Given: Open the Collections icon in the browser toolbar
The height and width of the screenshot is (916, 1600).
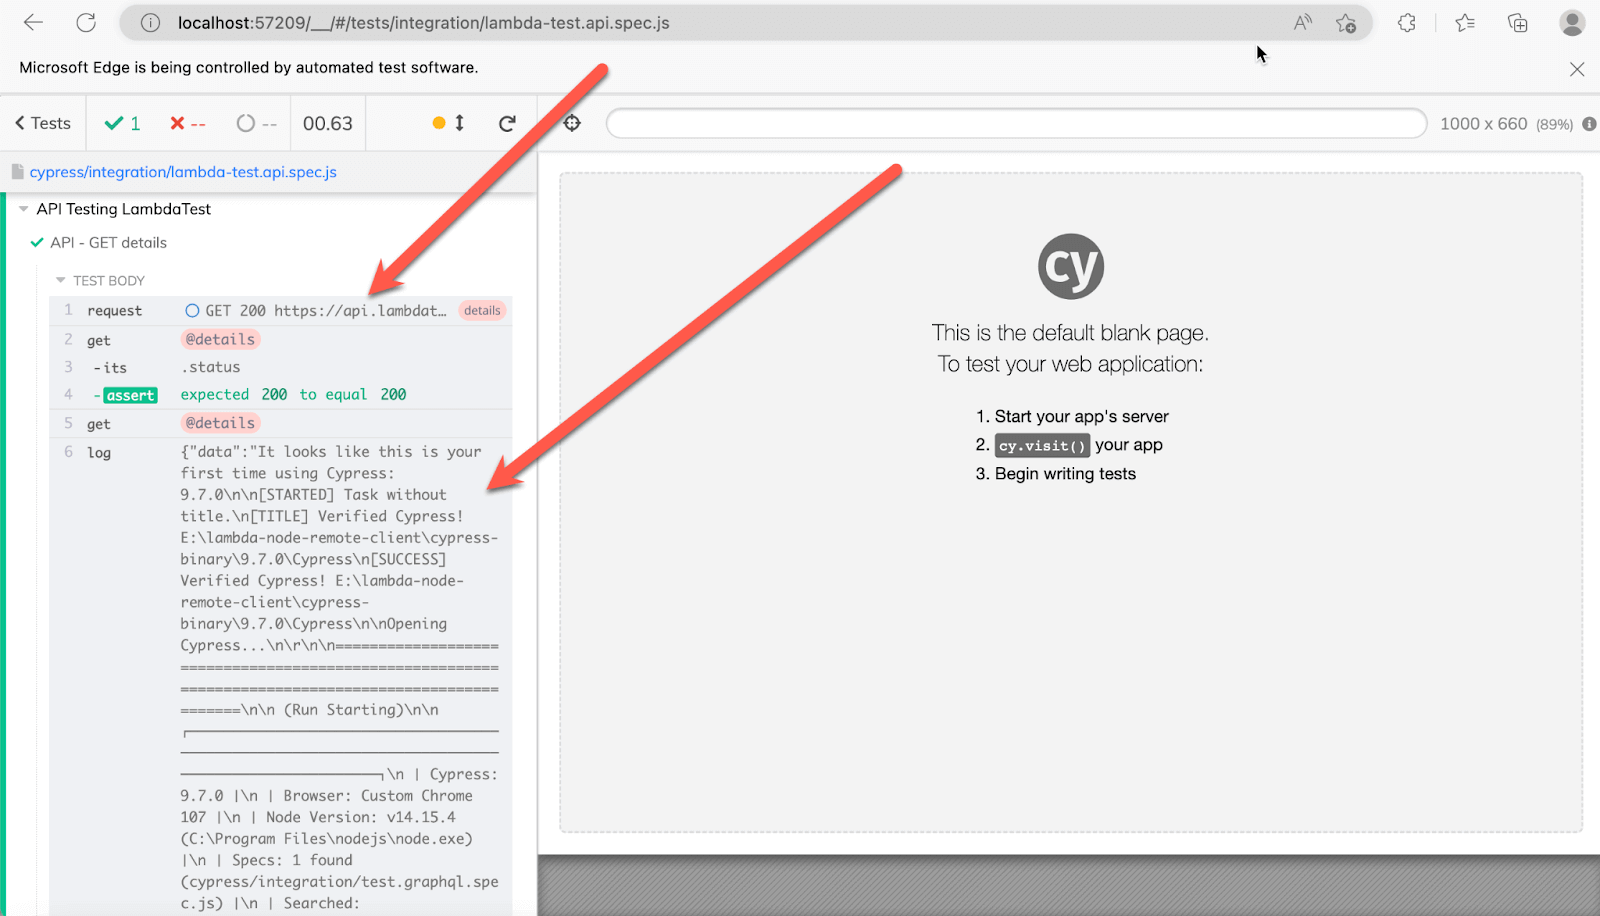Looking at the screenshot, I should (1516, 22).
